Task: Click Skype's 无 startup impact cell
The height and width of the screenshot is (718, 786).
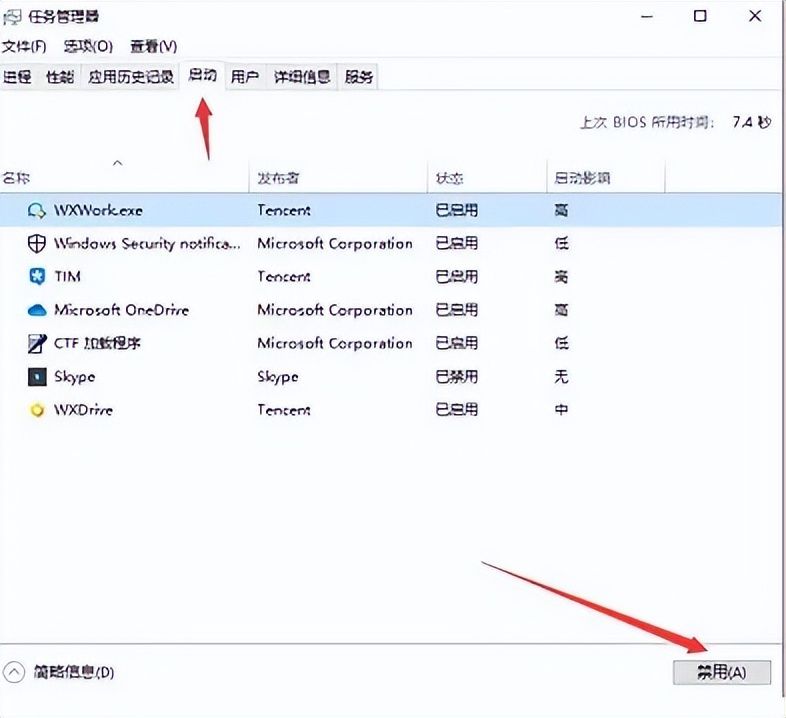Action: (561, 377)
